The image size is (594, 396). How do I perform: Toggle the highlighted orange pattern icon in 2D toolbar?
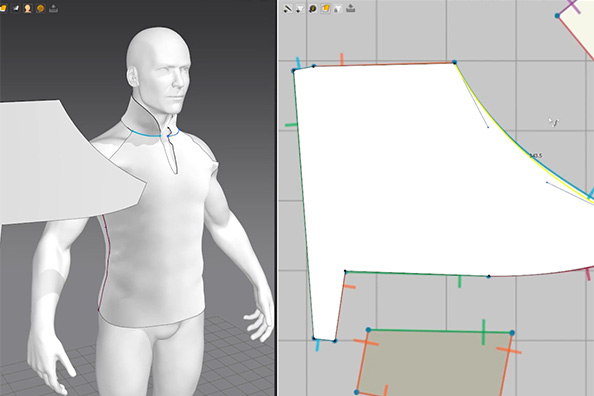(x=325, y=8)
